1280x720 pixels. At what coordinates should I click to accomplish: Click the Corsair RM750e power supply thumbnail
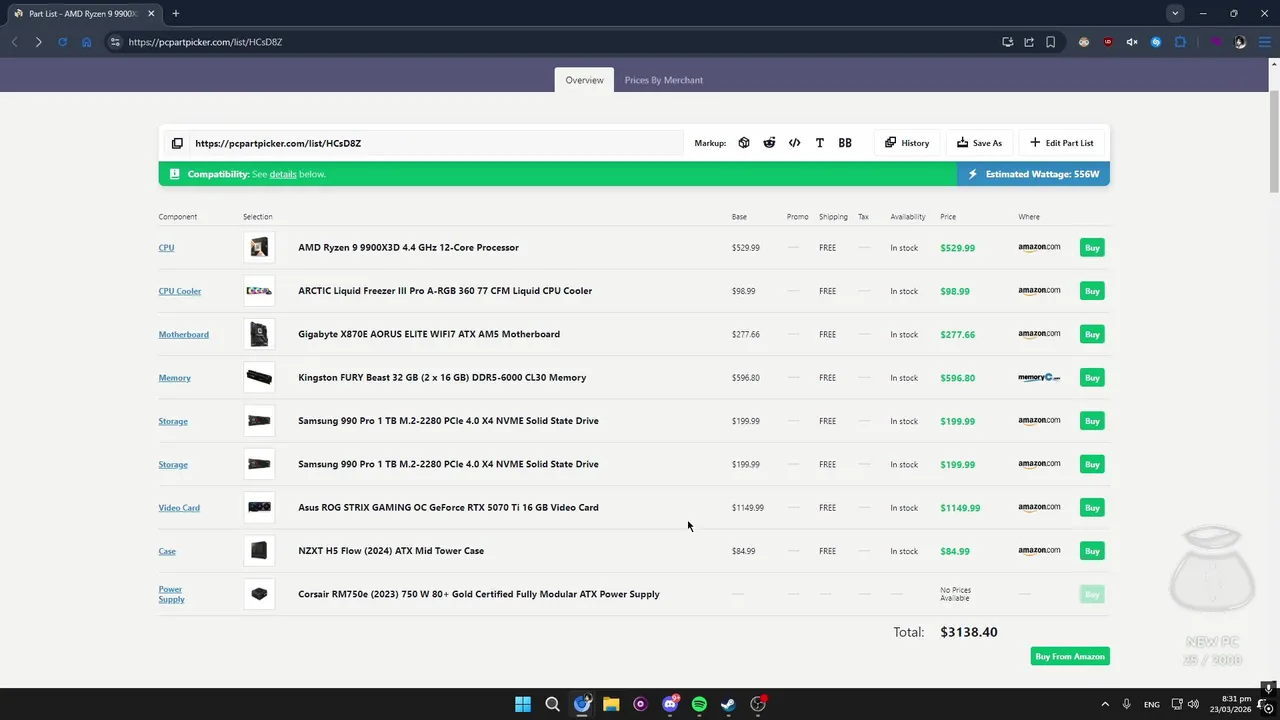pyautogui.click(x=259, y=594)
